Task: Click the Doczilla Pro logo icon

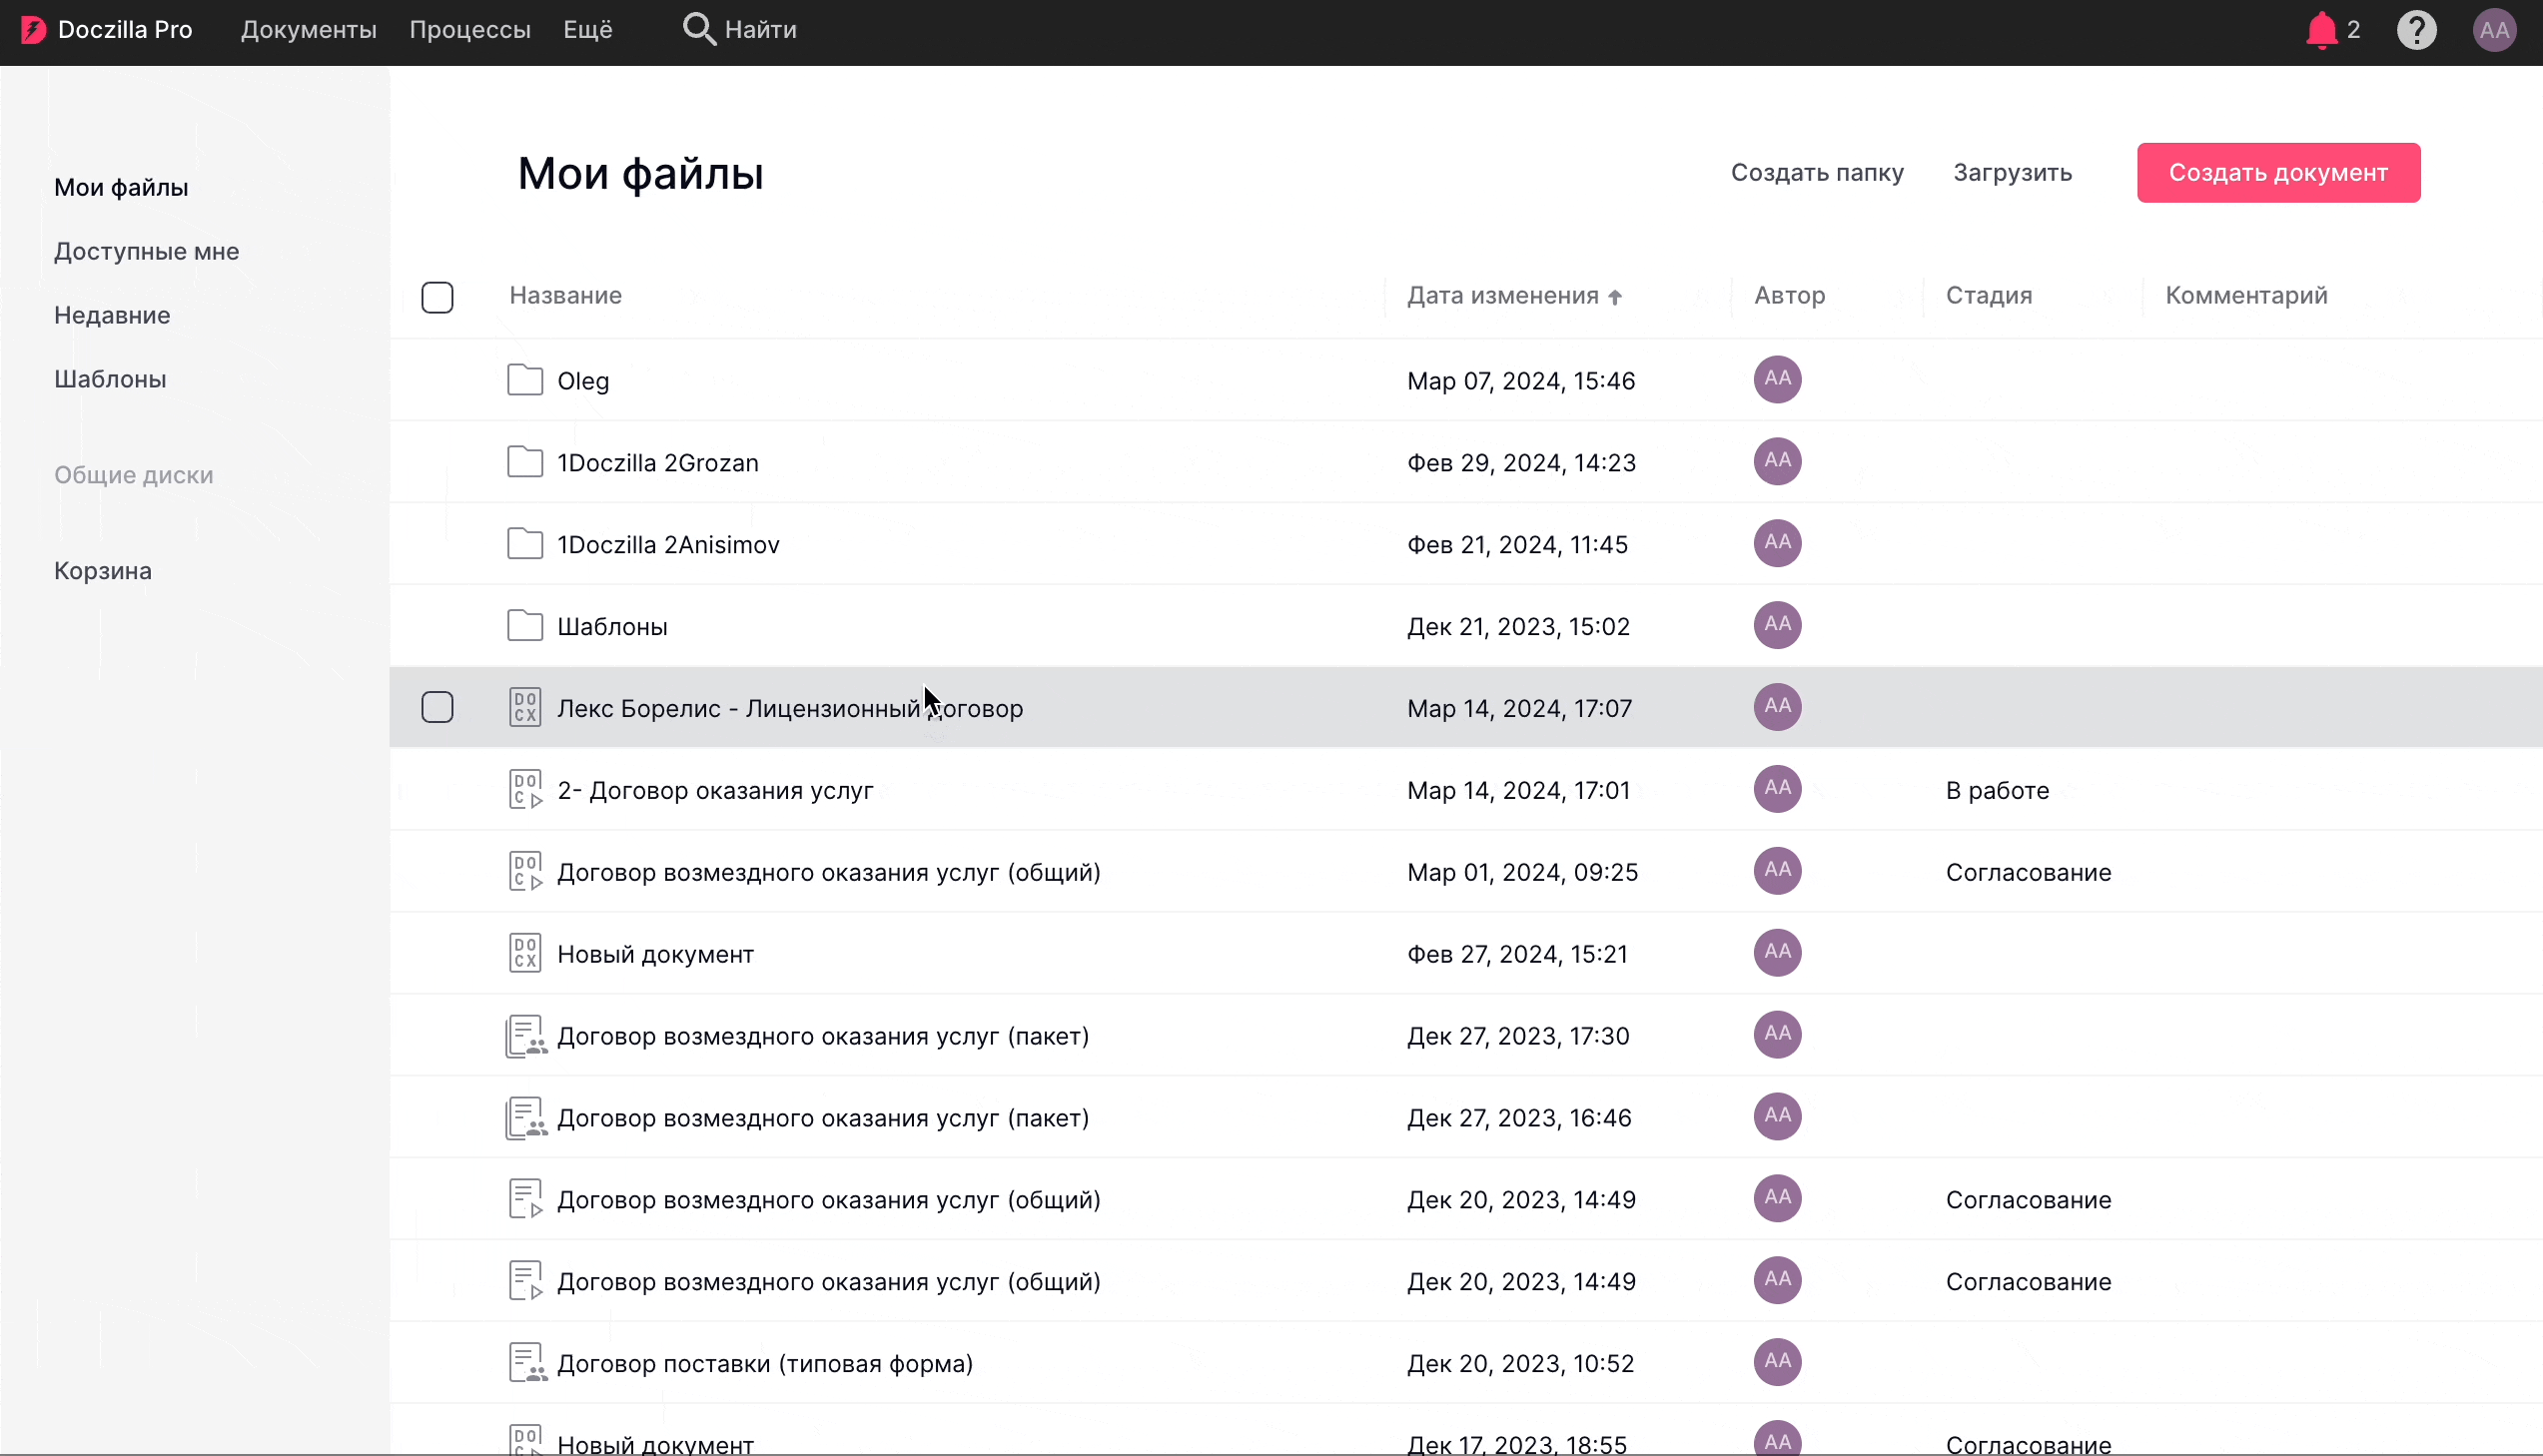Action: 33,30
